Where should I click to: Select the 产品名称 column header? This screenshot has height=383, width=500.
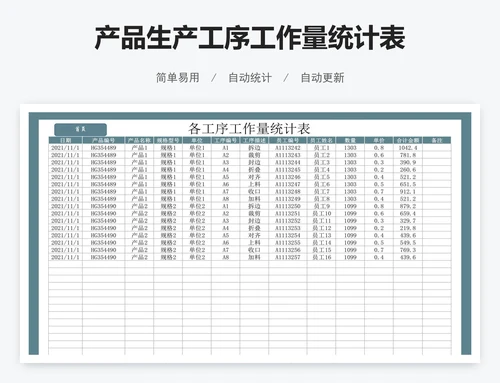click(x=139, y=140)
